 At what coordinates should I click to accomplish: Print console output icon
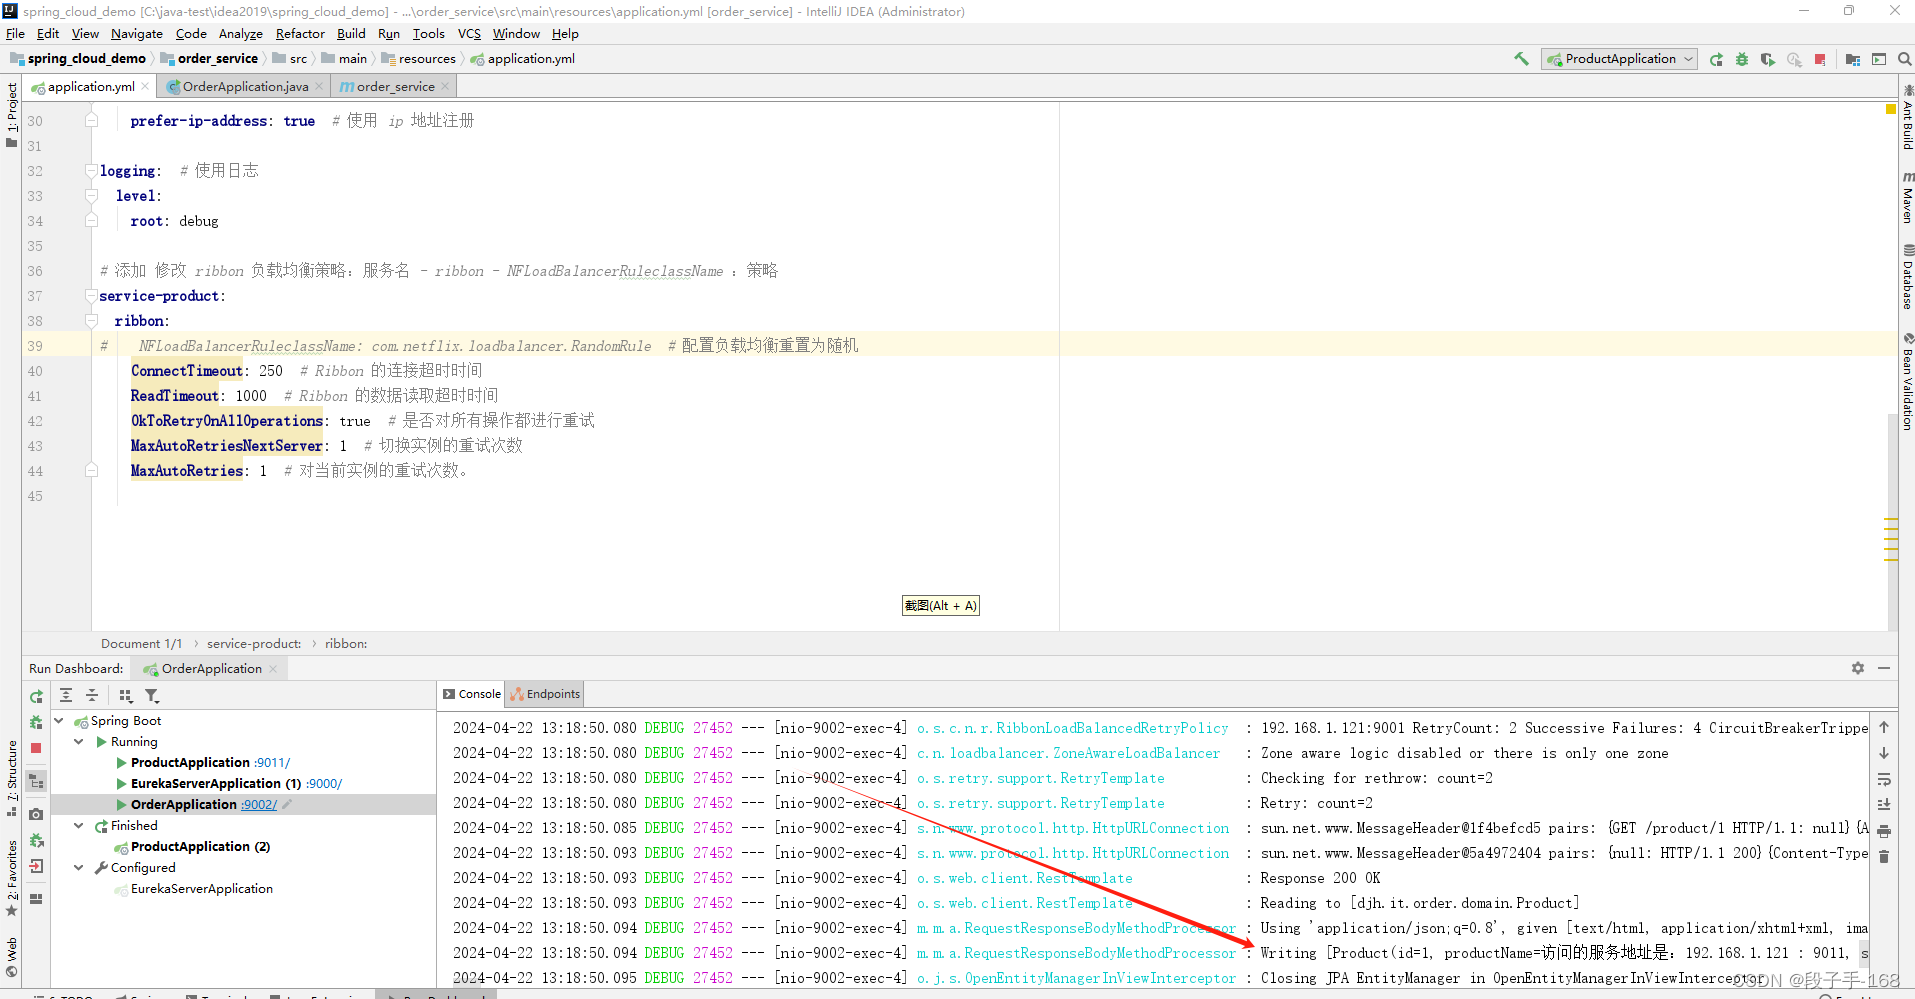coord(1884,831)
